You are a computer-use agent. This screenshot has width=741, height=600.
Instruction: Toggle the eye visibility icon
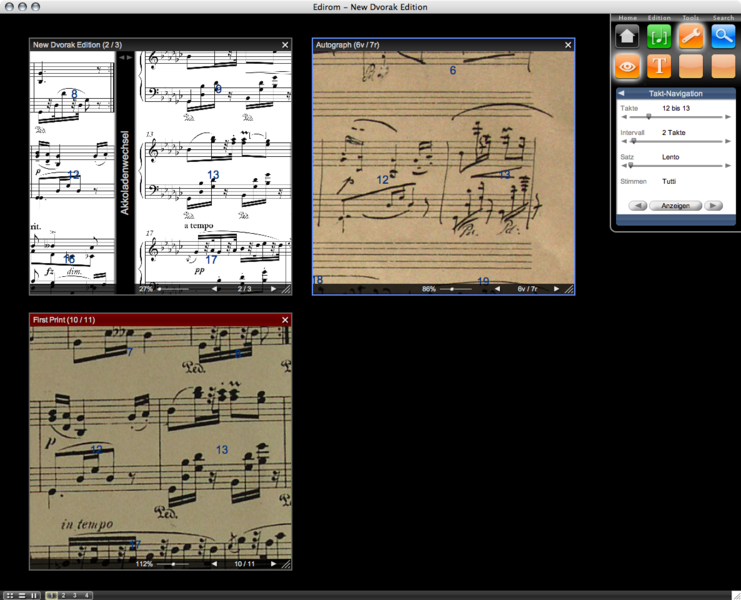[627, 67]
